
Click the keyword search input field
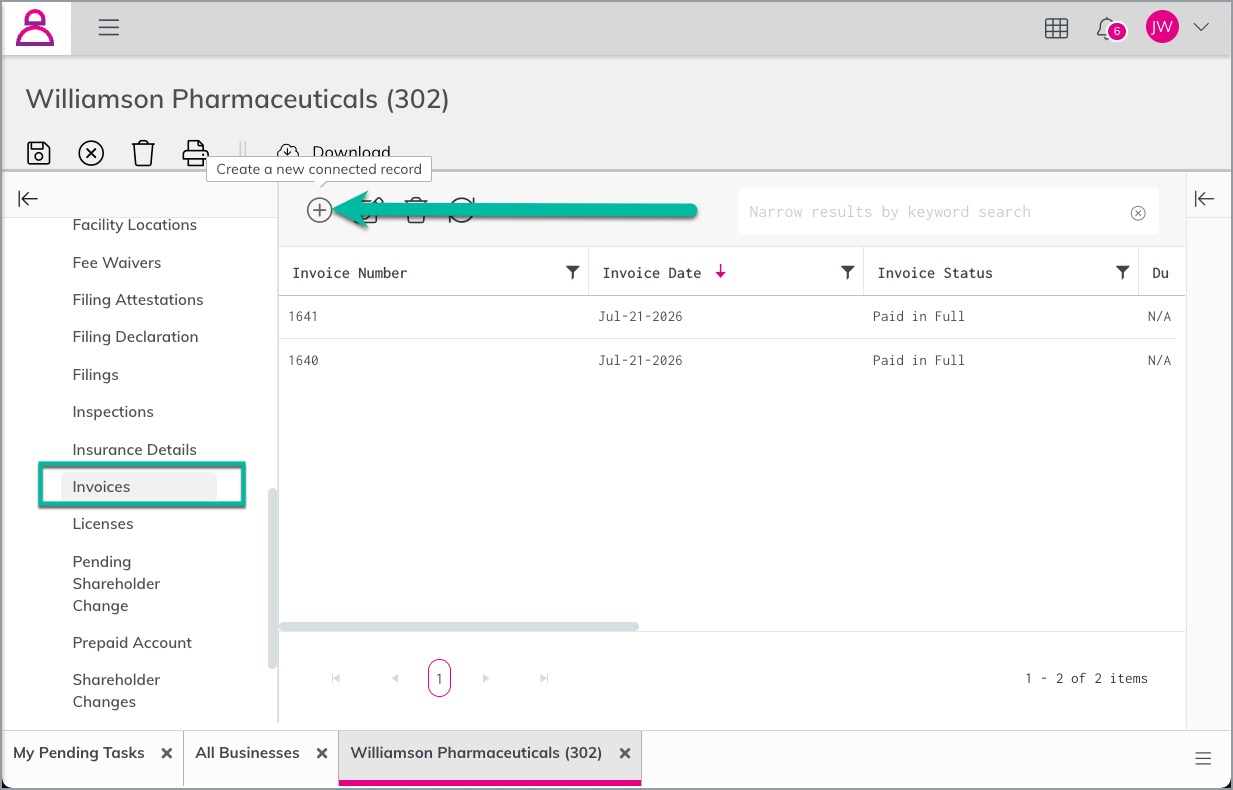935,212
